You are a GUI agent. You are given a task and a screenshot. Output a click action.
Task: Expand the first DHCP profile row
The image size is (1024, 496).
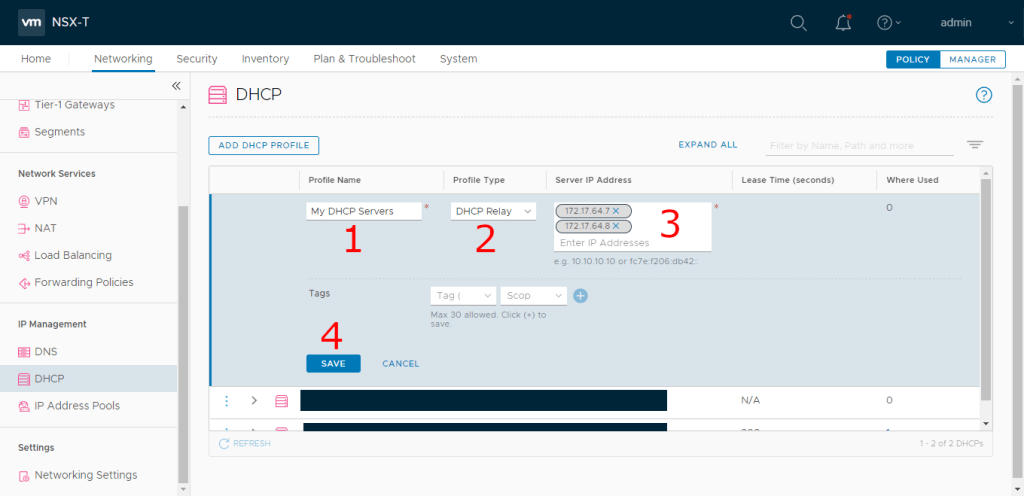pos(254,400)
